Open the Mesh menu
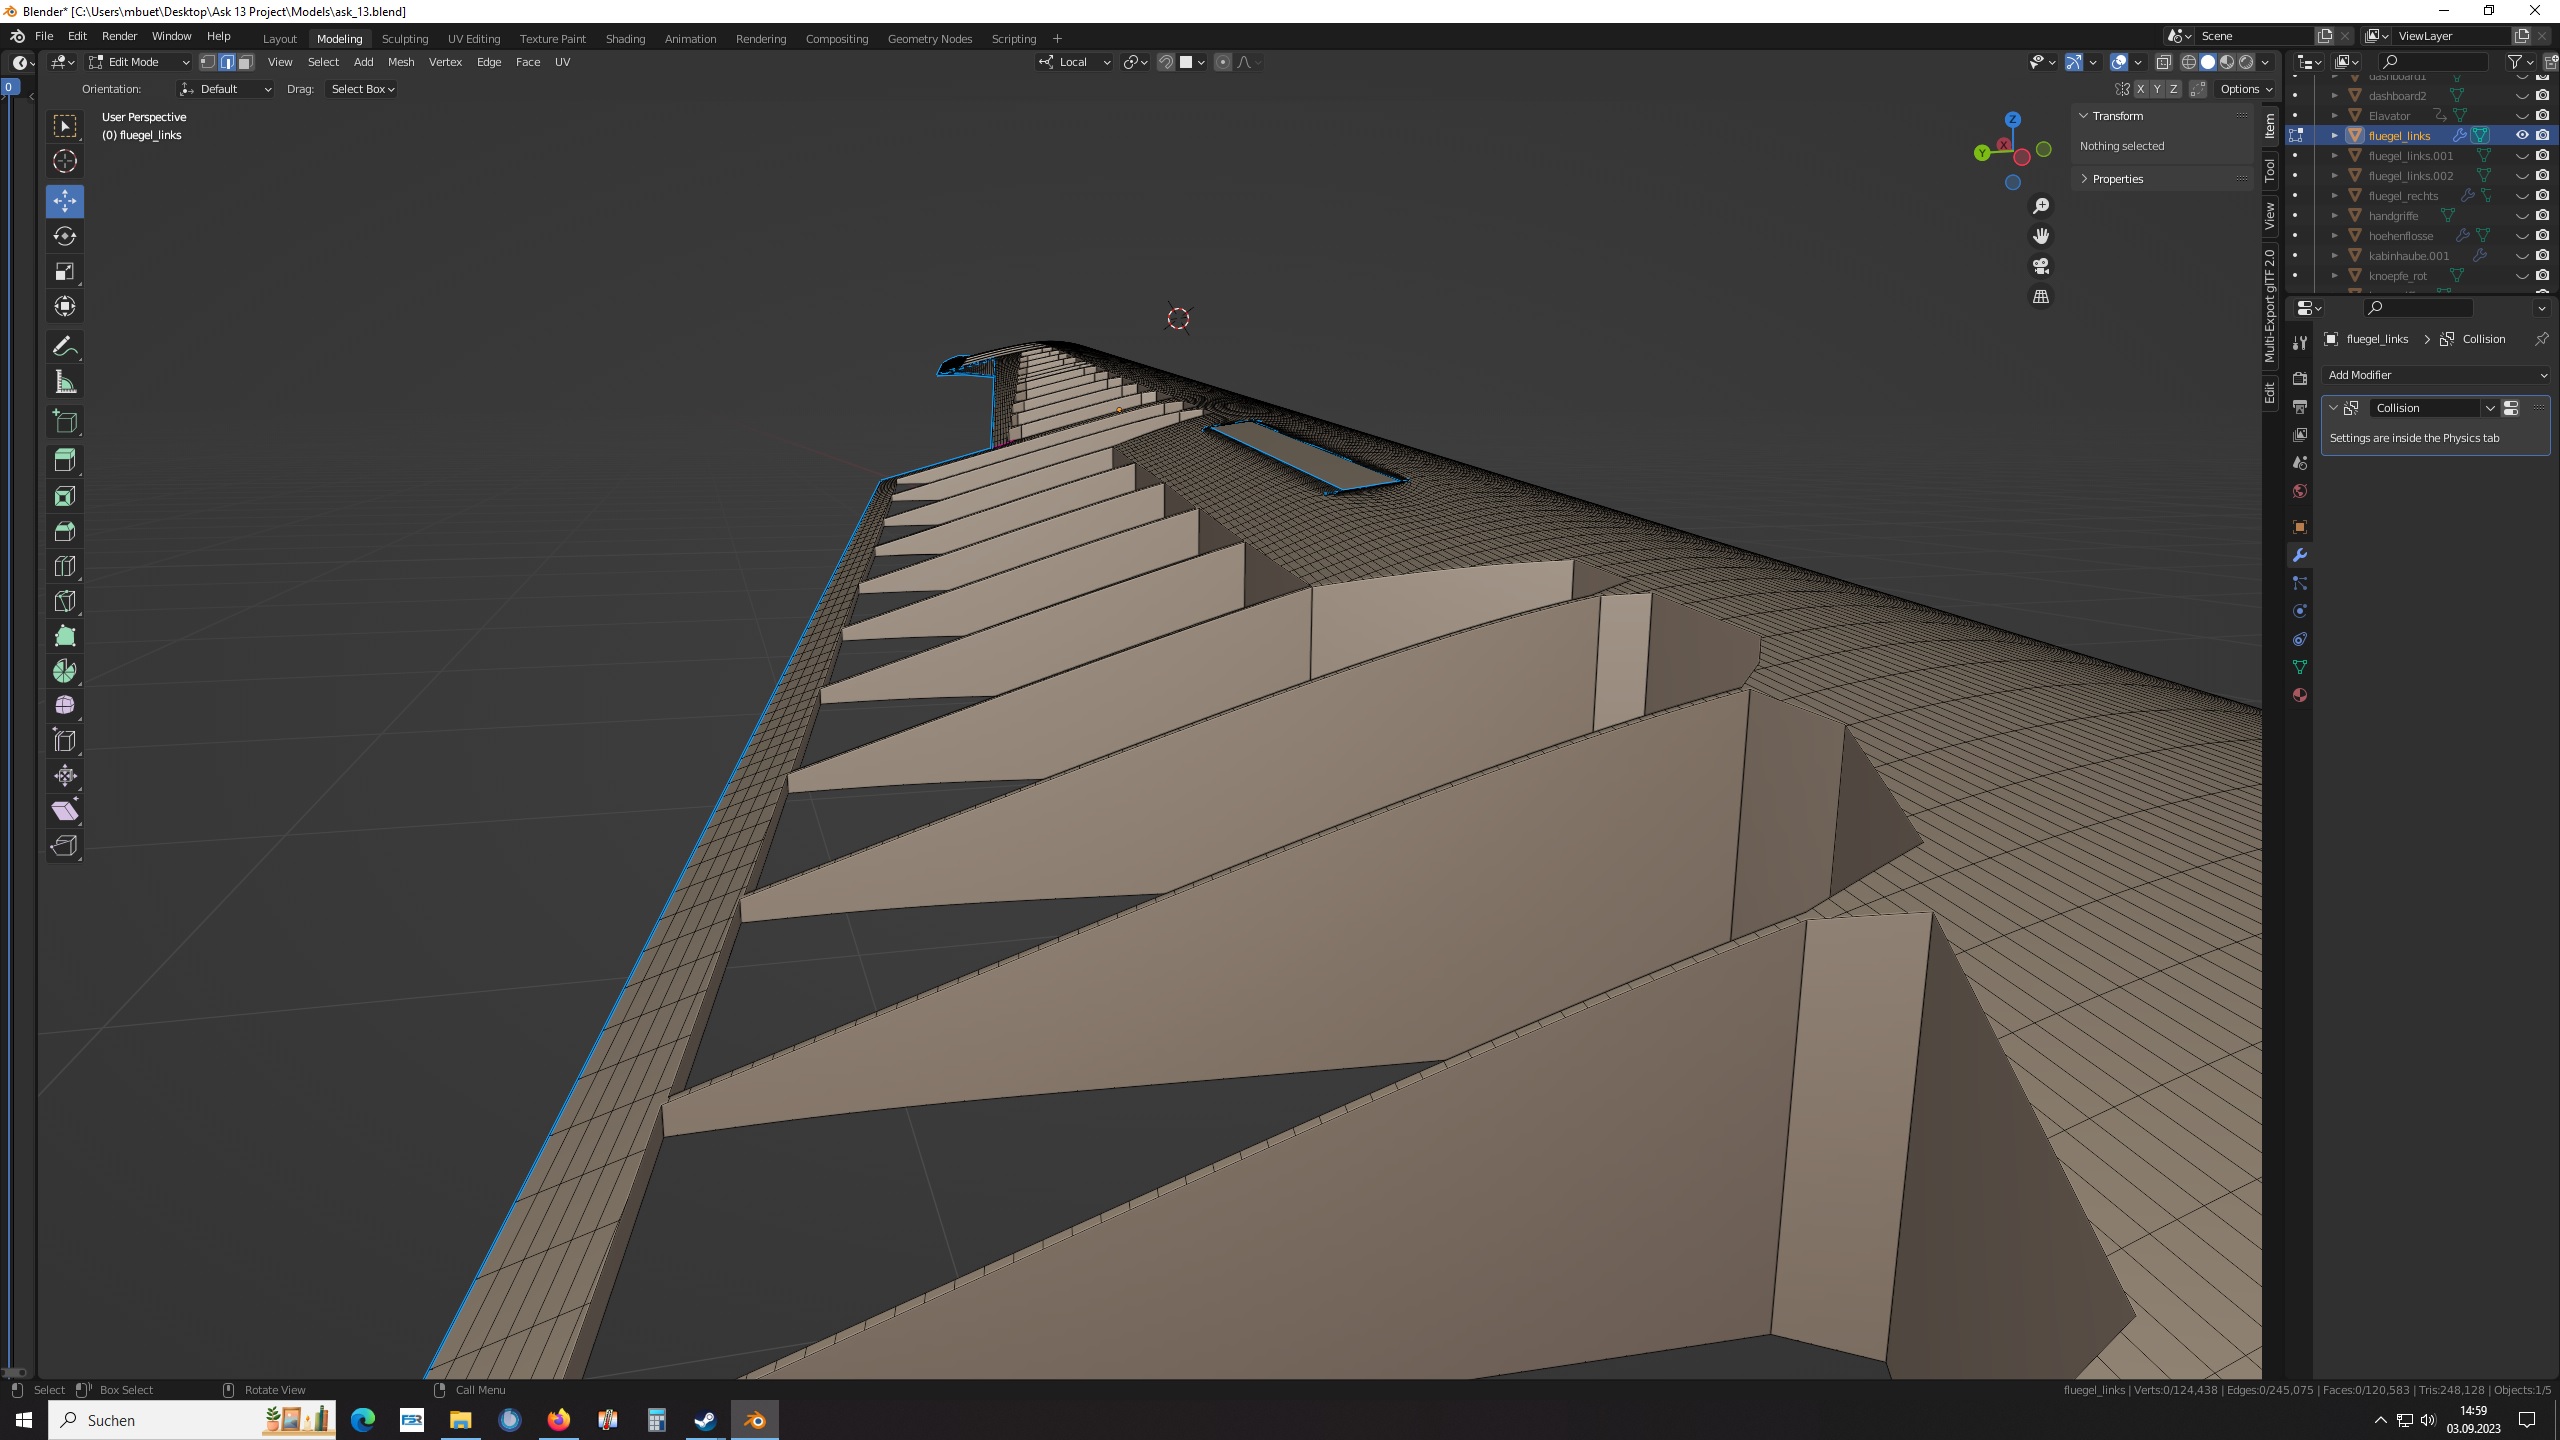This screenshot has width=2560, height=1440. [400, 62]
